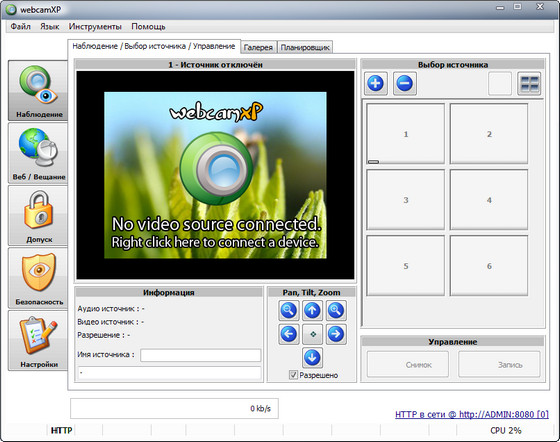Click the CPU 2% status text
The height and width of the screenshot is (442, 560).
[505, 431]
